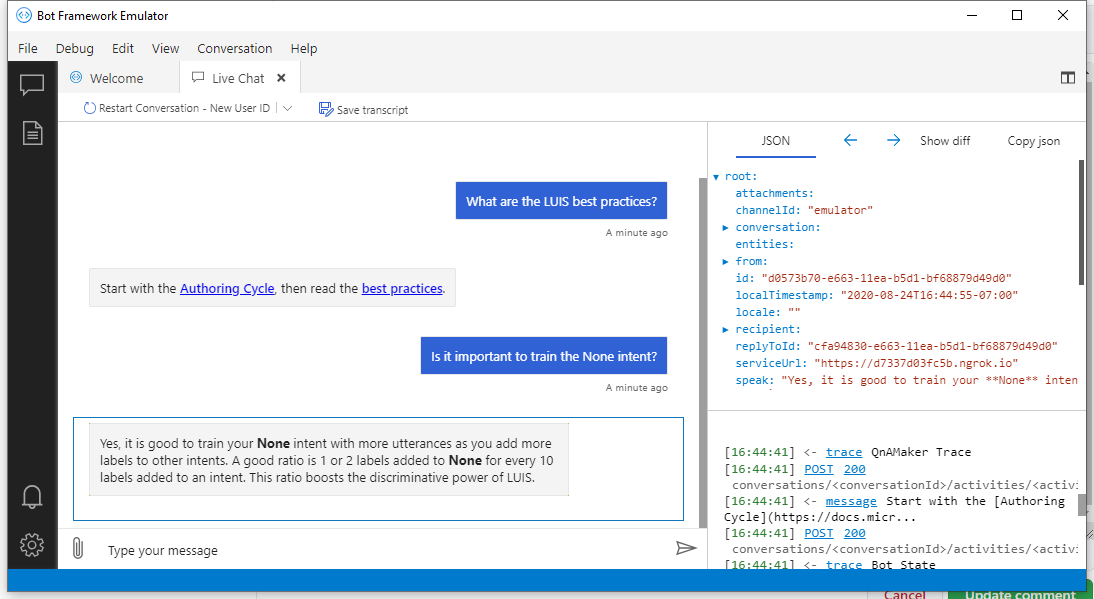Image resolution: width=1094 pixels, height=599 pixels.
Task: Expand the from node in JSON
Action: coord(726,261)
